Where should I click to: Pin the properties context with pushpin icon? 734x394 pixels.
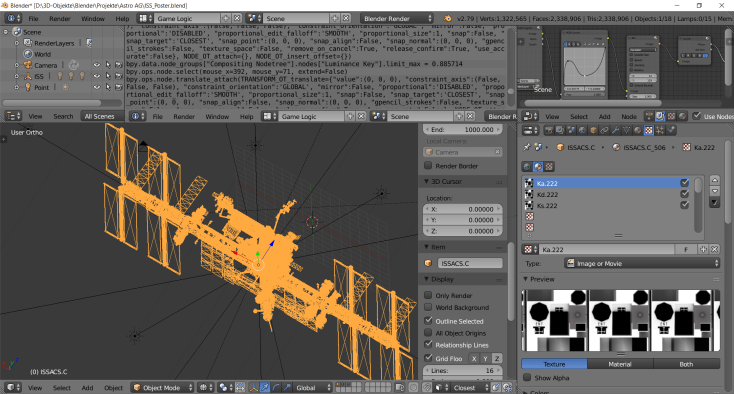tap(527, 147)
